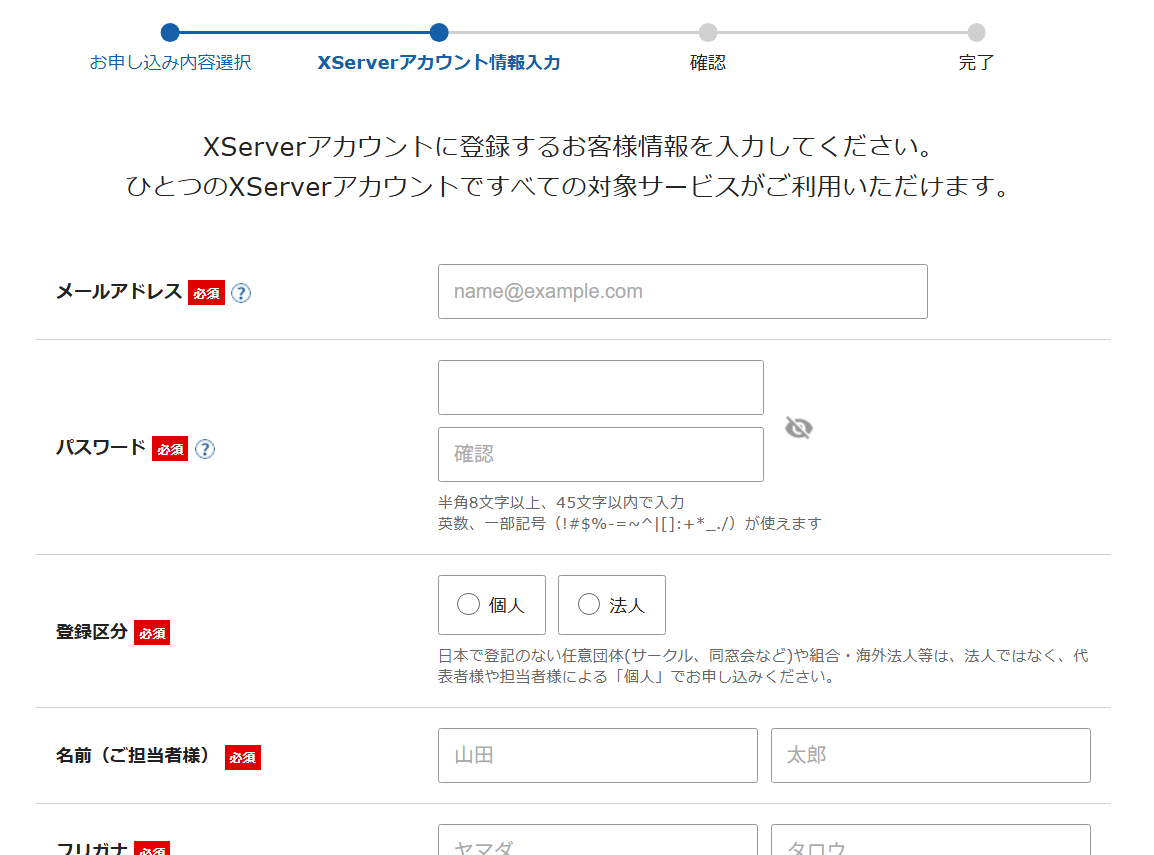Click the 半角8文字以上、45文字以内で入力 hint
This screenshot has height=855, width=1154.
pyautogui.click(x=561, y=503)
